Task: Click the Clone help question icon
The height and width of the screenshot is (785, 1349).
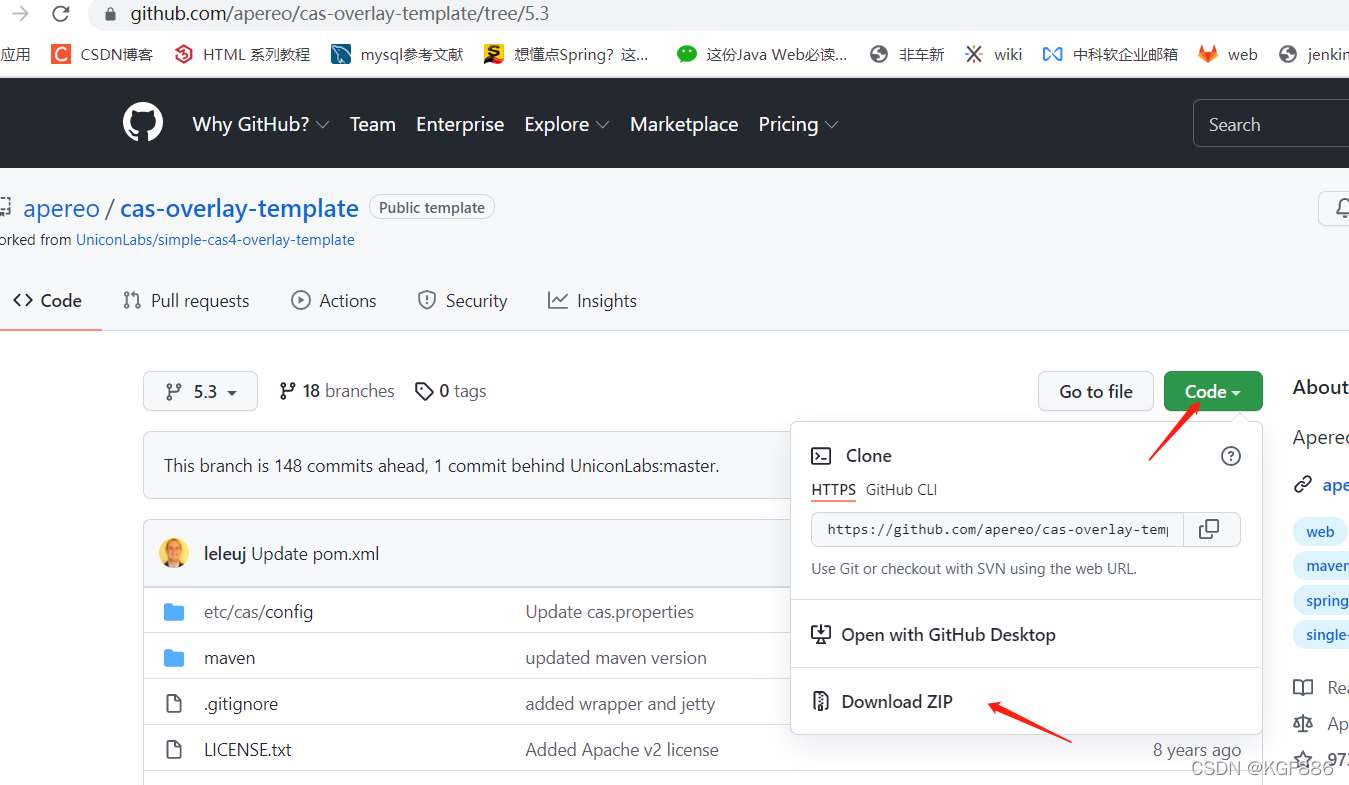Action: 1231,456
